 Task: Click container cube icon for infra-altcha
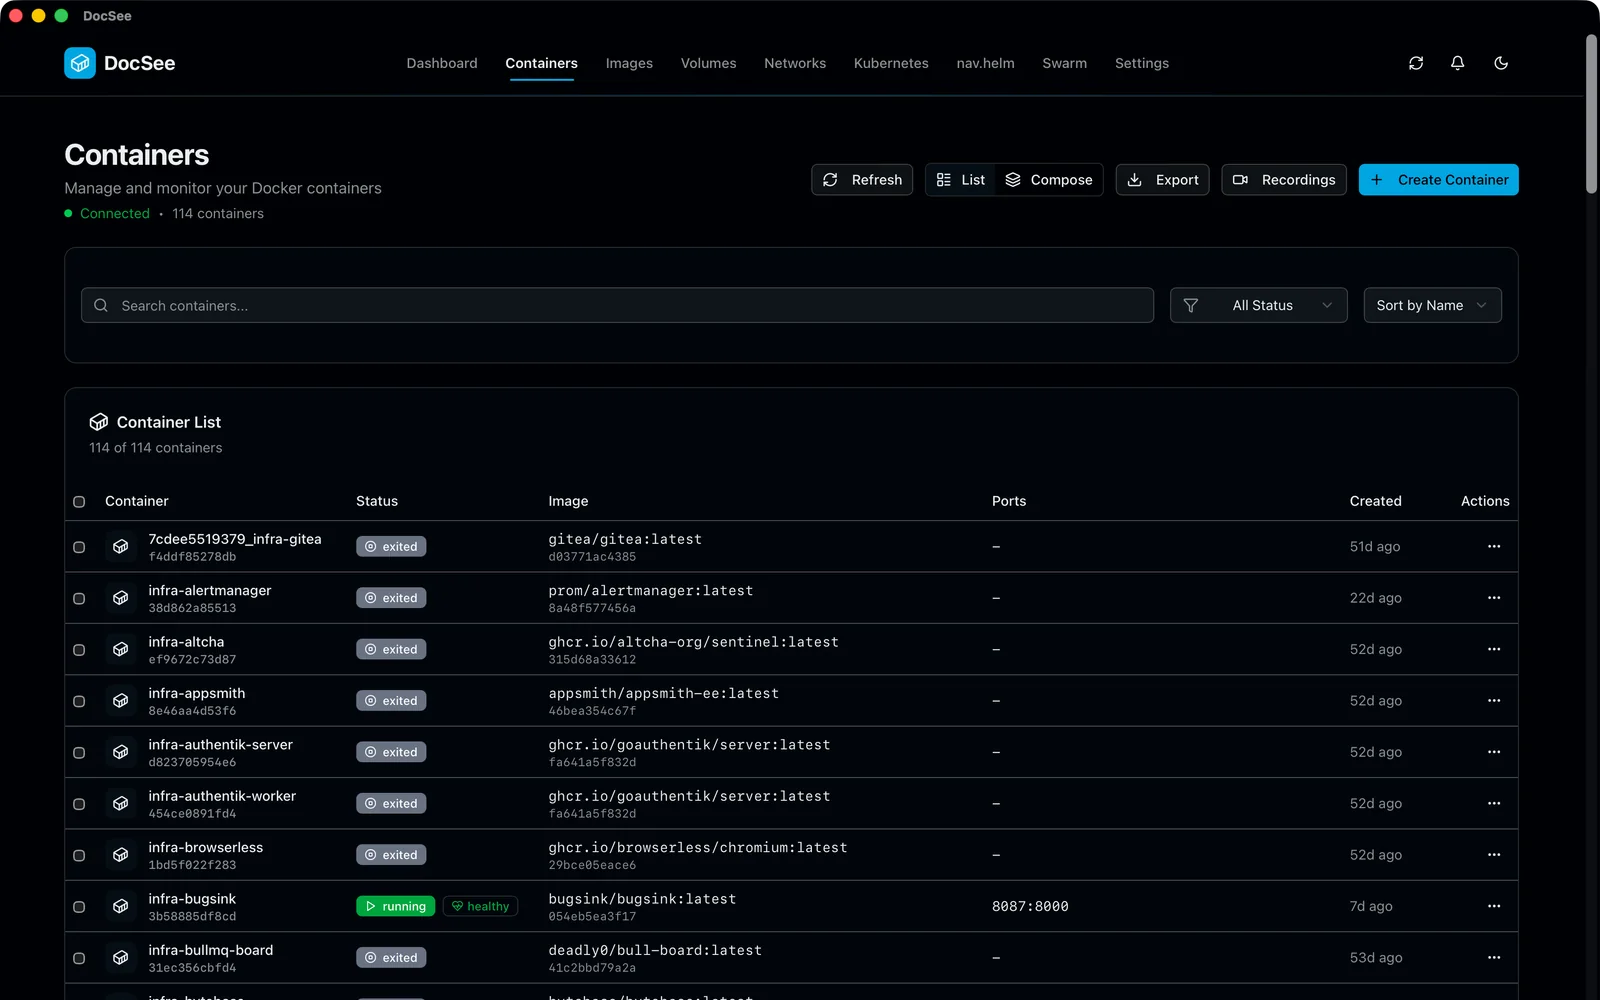tap(121, 649)
